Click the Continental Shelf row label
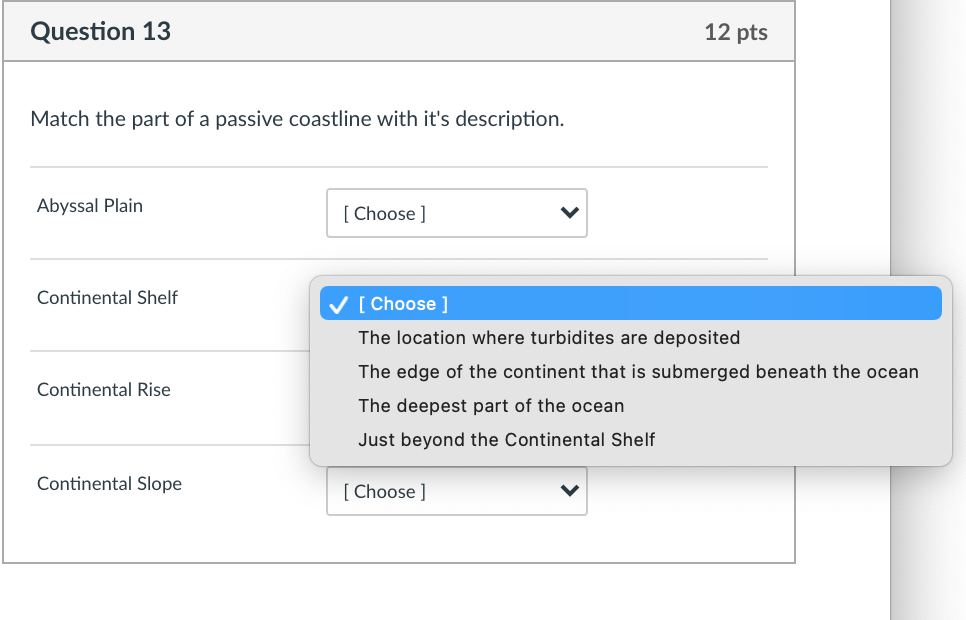 (x=107, y=297)
